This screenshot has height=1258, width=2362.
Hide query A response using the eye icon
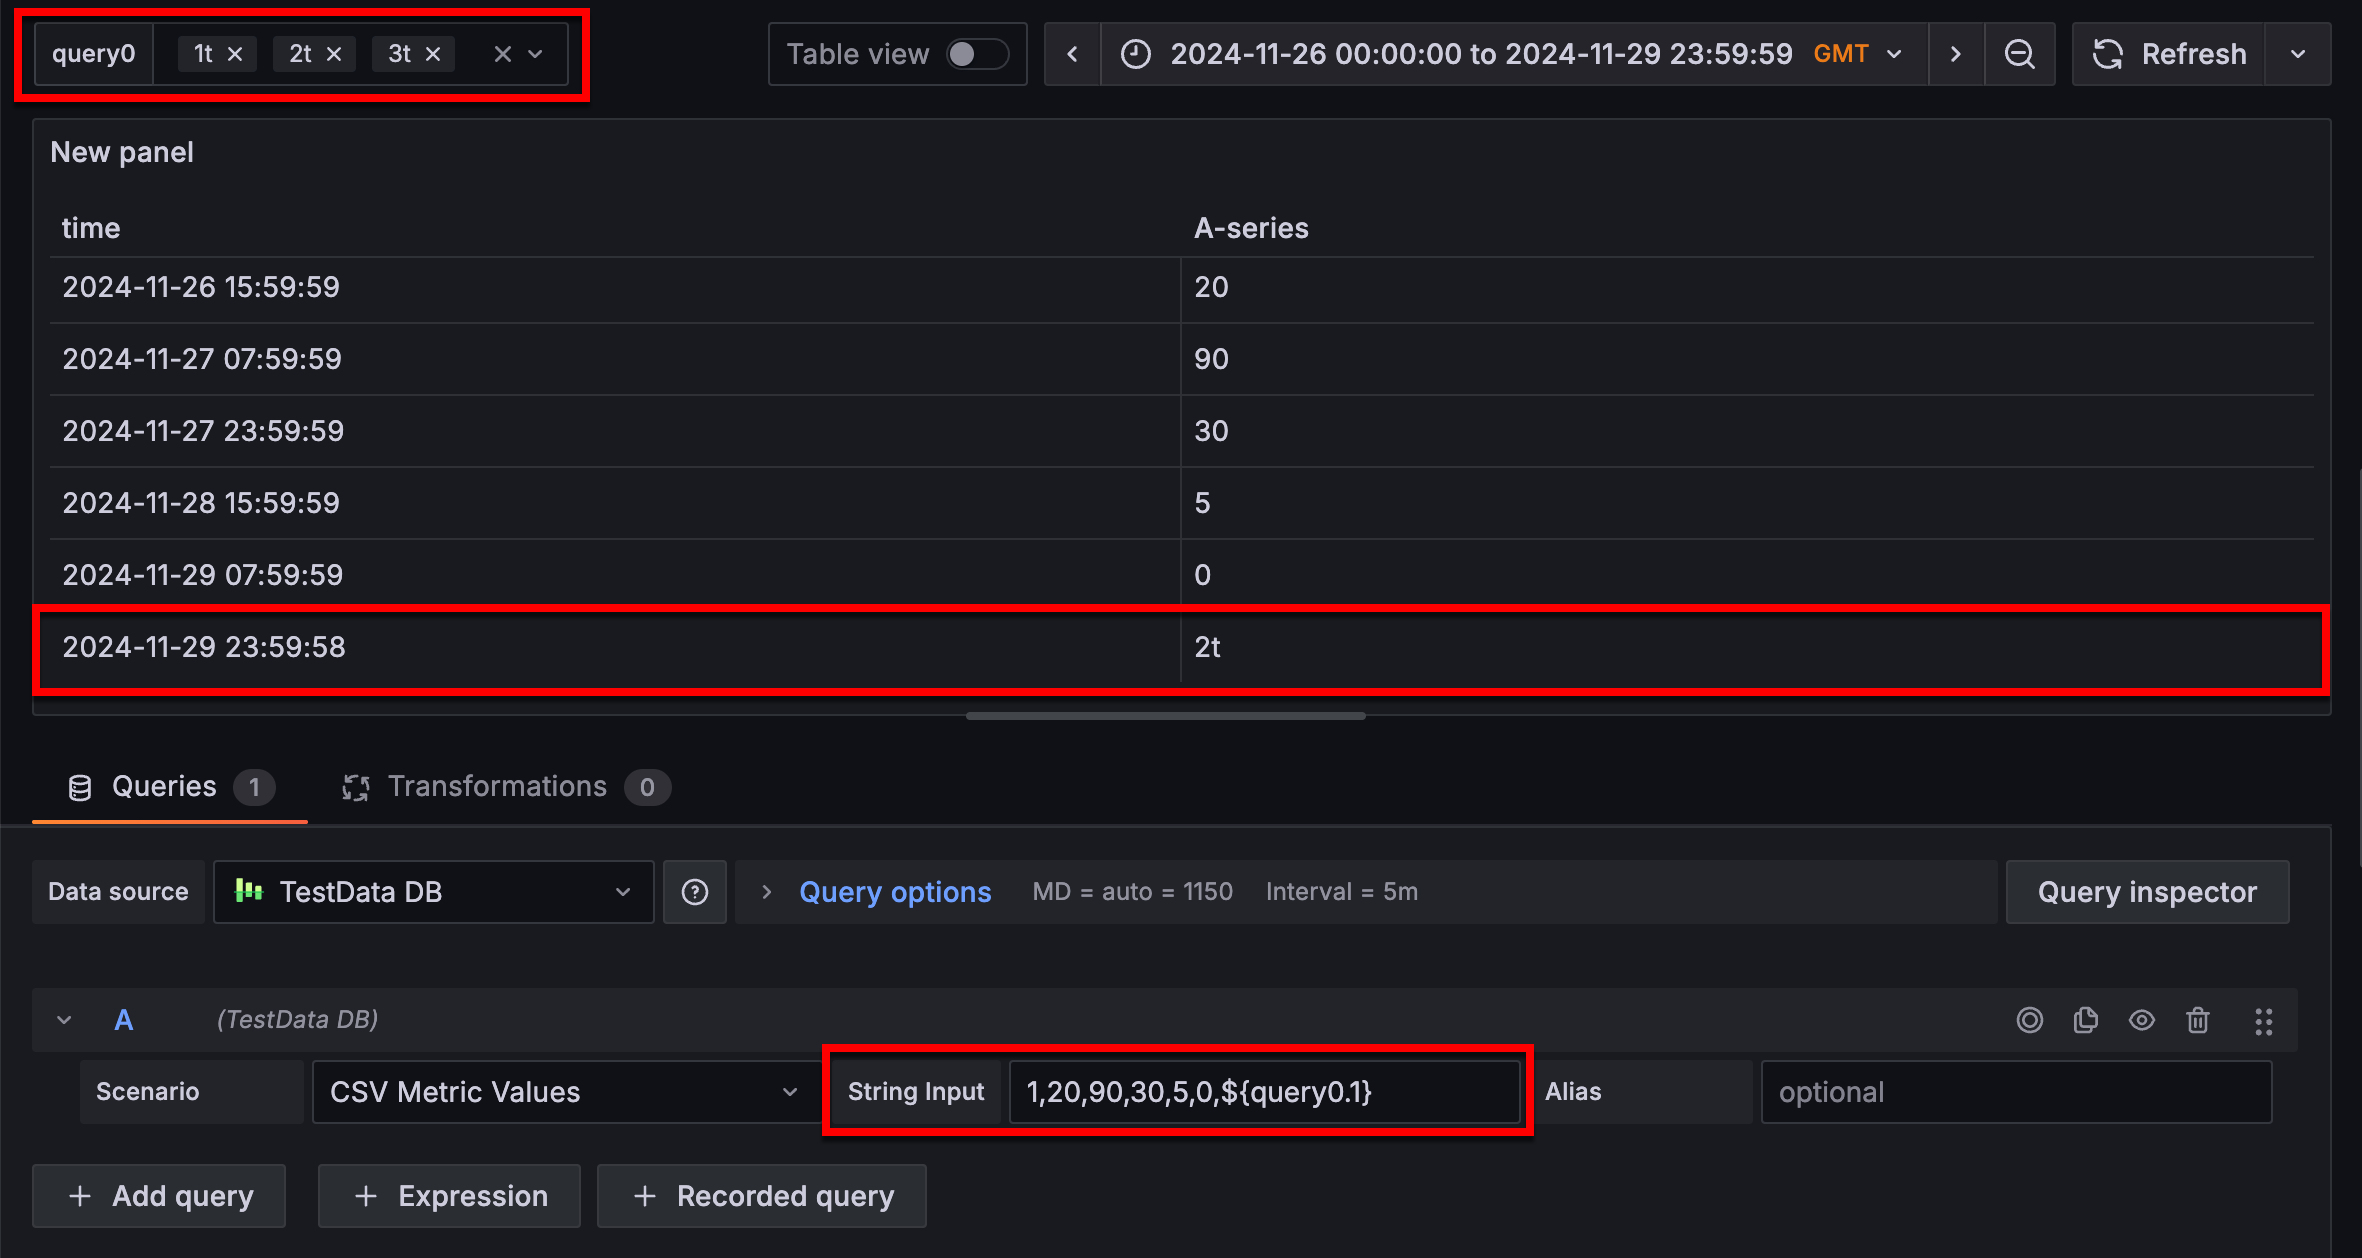click(2142, 1020)
